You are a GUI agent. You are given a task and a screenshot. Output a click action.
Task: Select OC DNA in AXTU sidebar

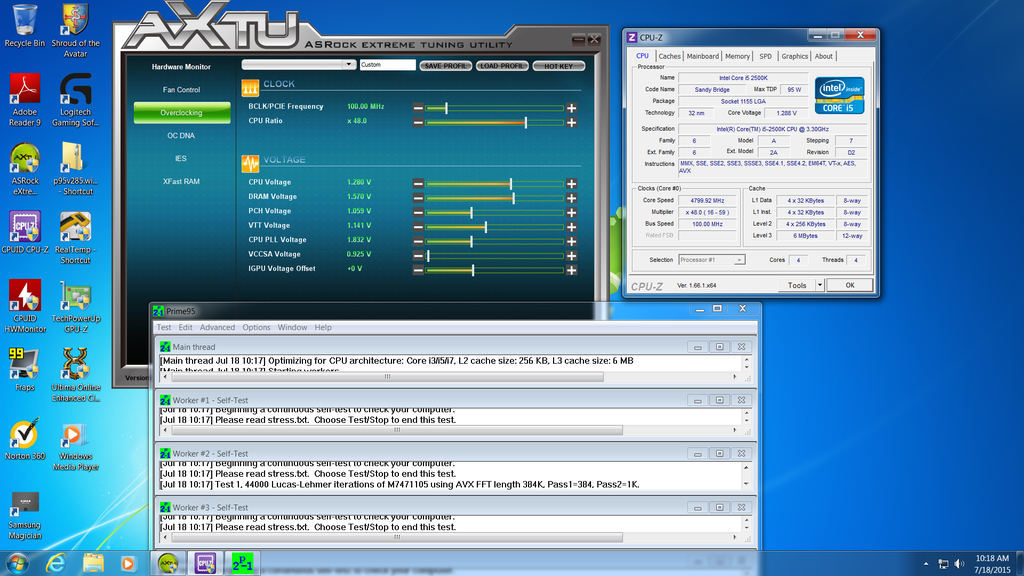point(182,135)
